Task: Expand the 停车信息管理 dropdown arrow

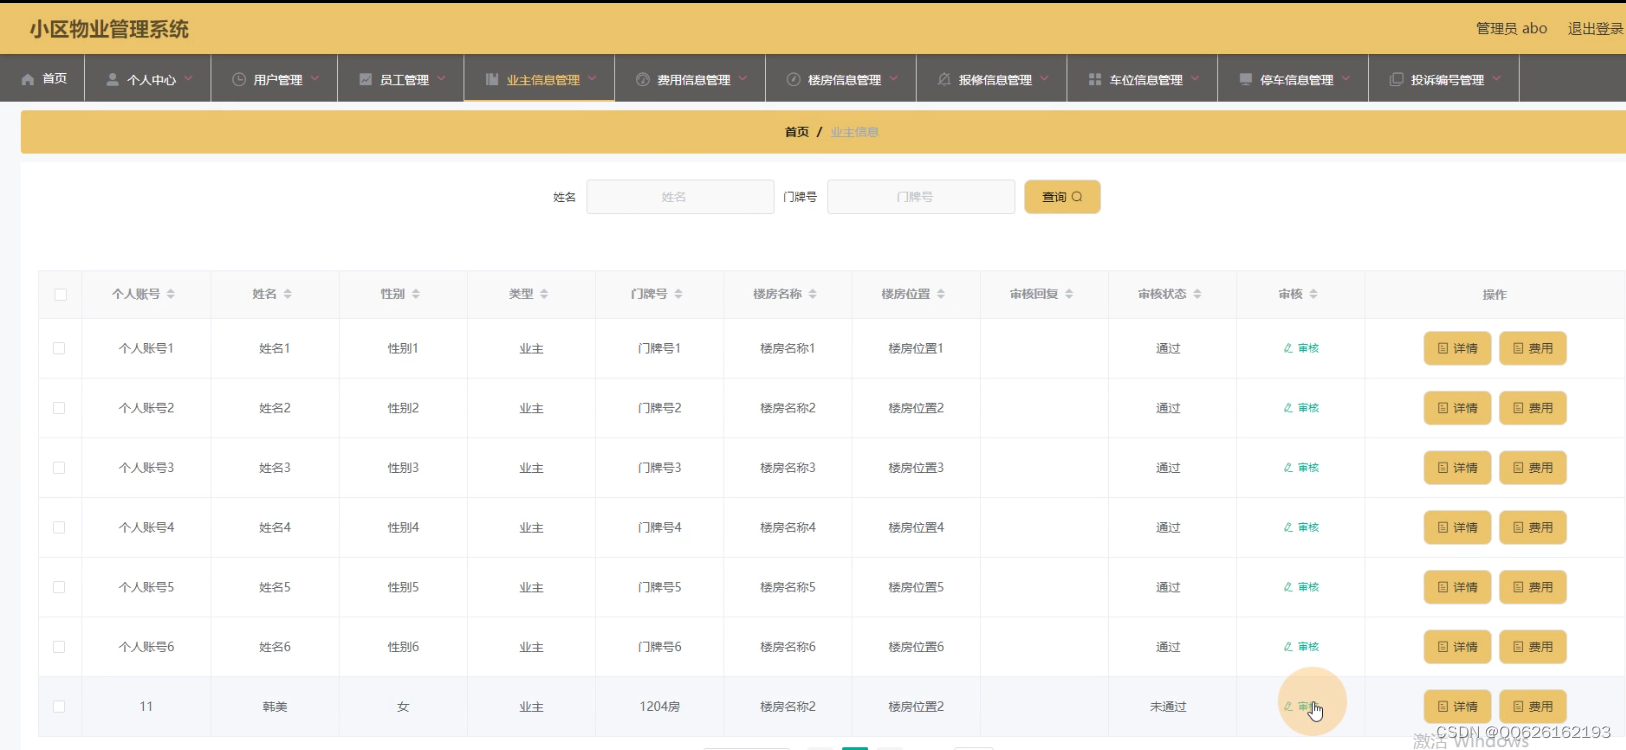Action: (1346, 78)
